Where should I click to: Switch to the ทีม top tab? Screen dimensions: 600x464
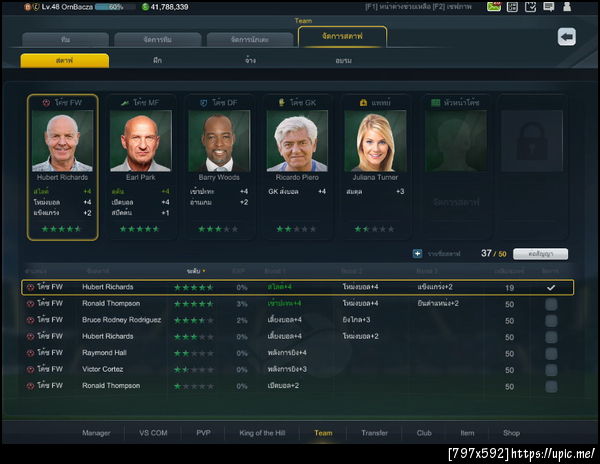(x=65, y=40)
